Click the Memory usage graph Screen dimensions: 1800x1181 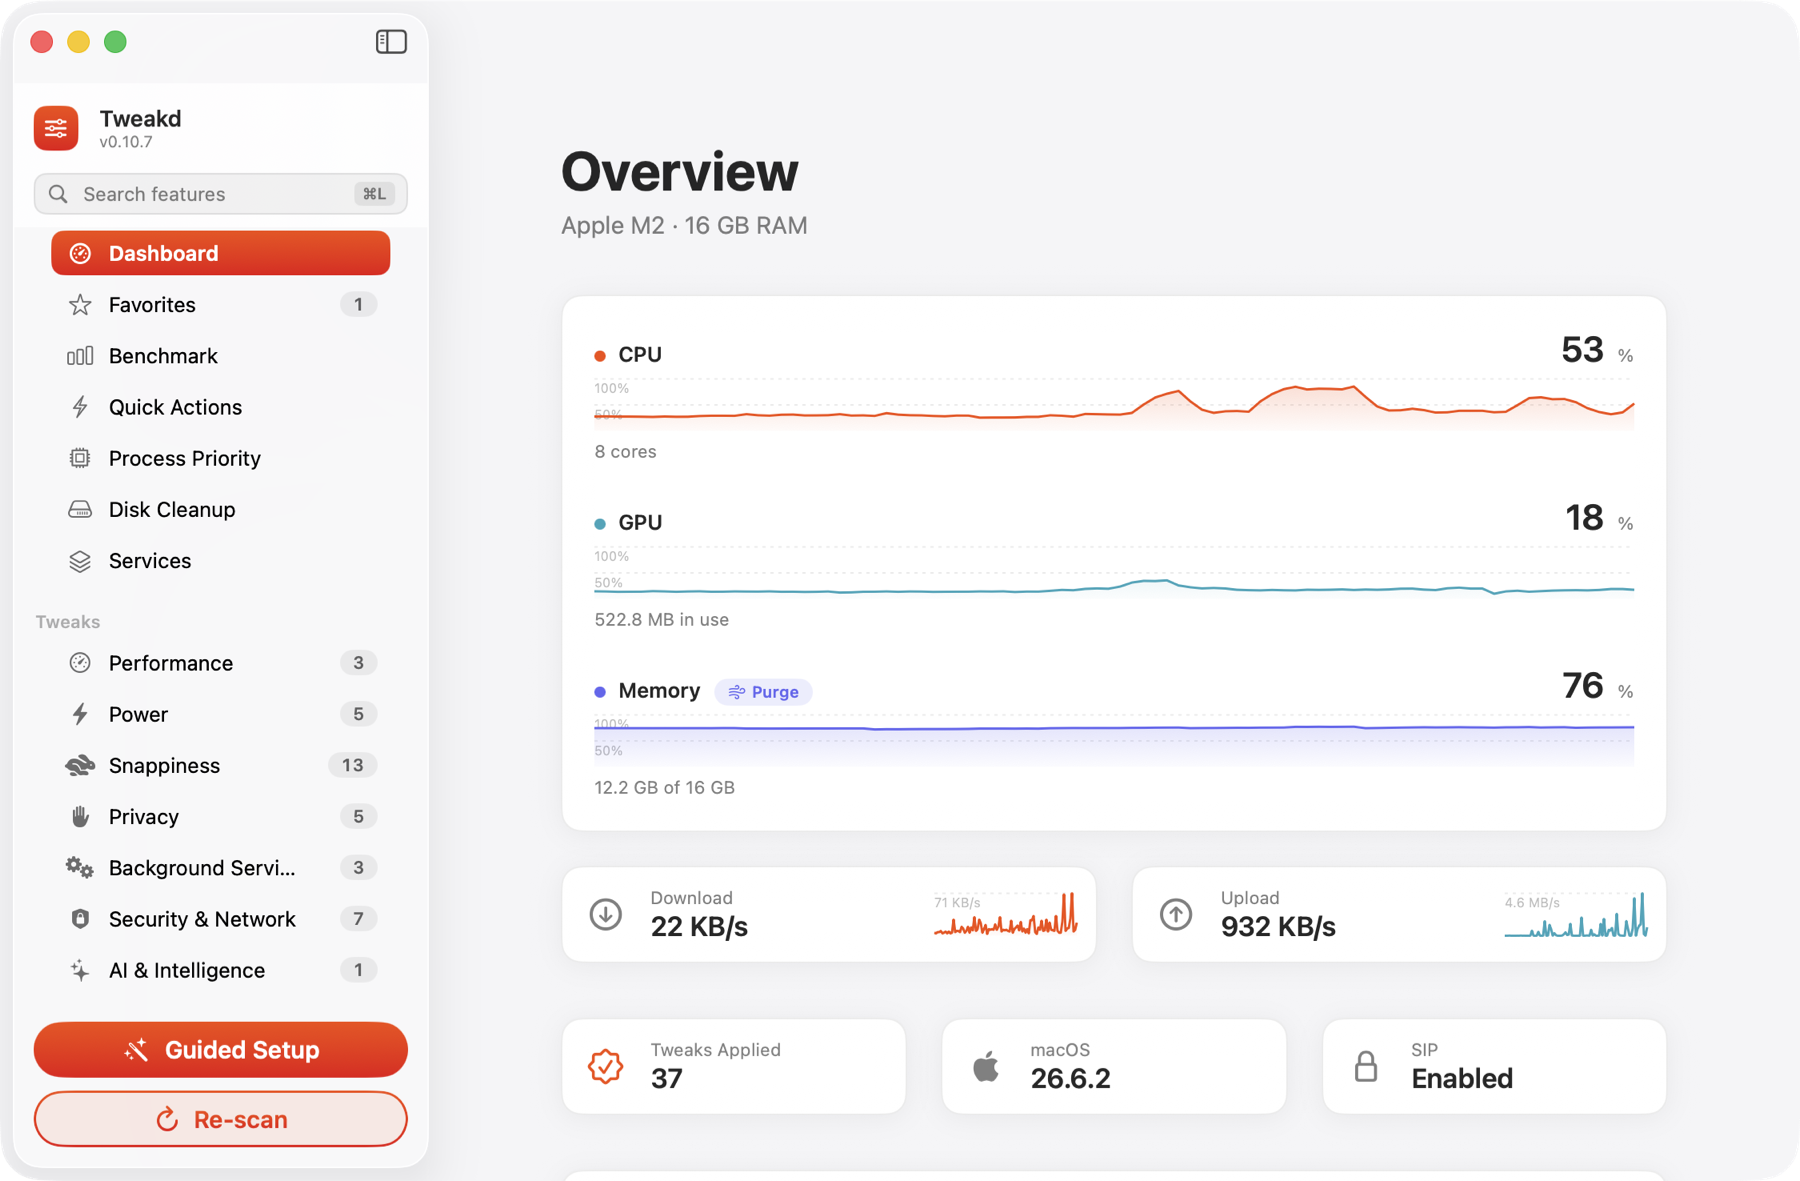[1114, 741]
